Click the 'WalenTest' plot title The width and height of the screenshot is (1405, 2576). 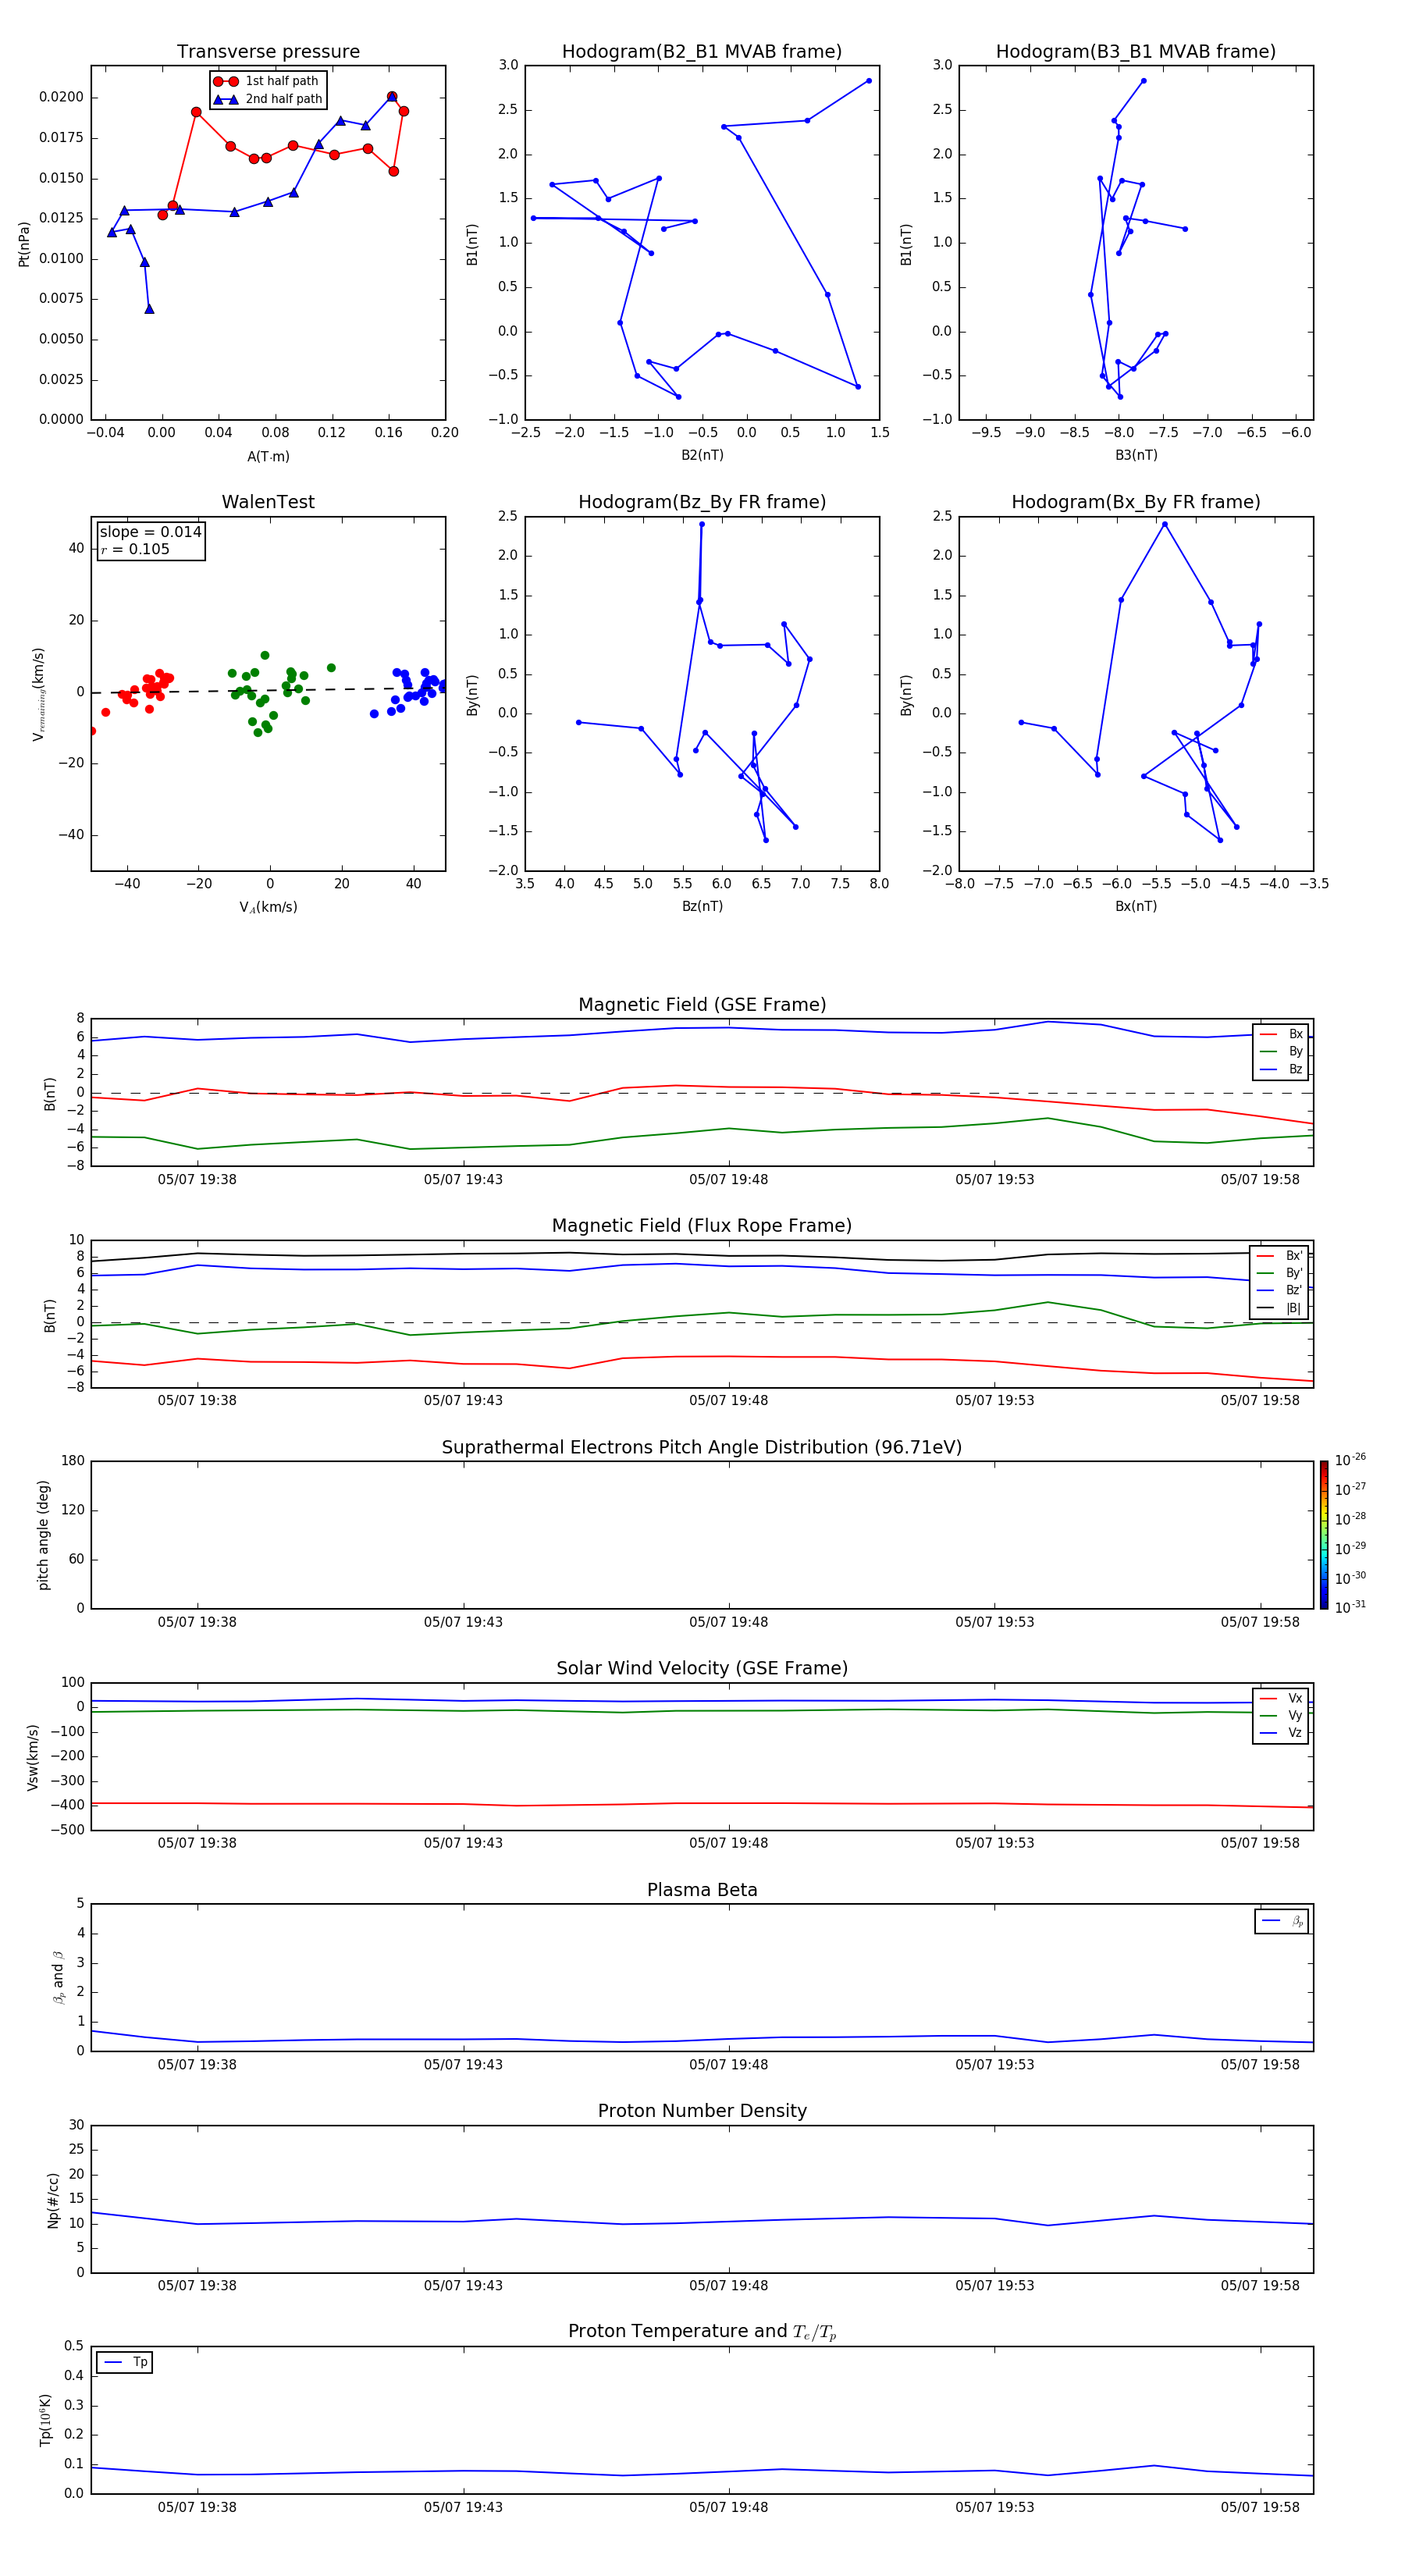pyautogui.click(x=268, y=502)
